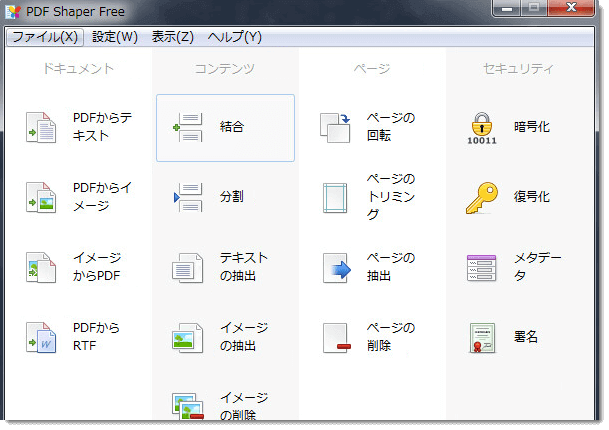Minimize the PDF Shaper Free window

pos(506,8)
